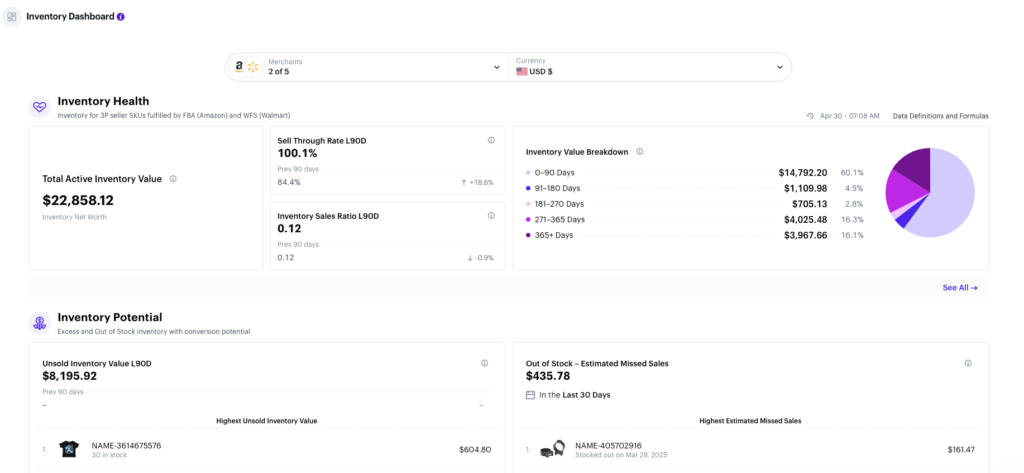Click info icon next to Inventory Value Breakdown

[x=640, y=152]
